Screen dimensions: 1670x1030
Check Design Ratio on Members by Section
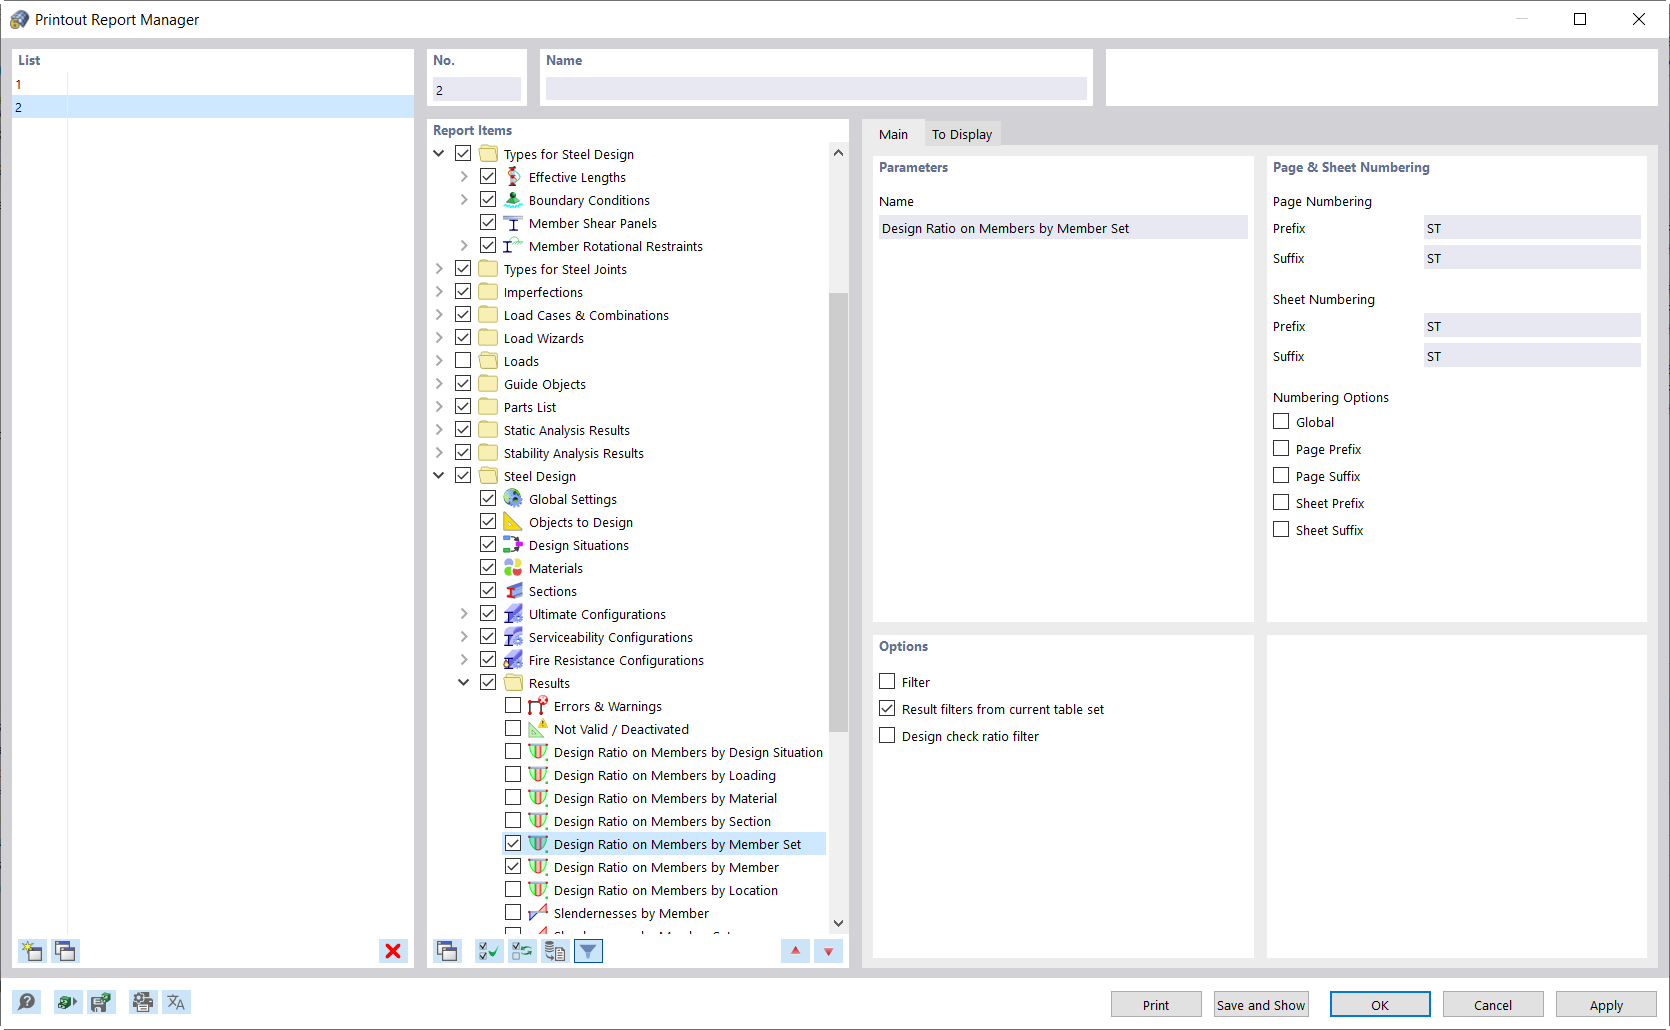513,820
